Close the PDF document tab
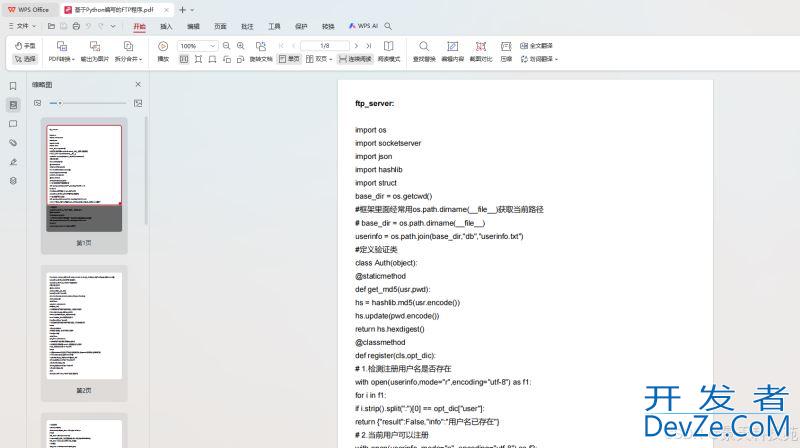This screenshot has height=448, width=800. (x=166, y=10)
